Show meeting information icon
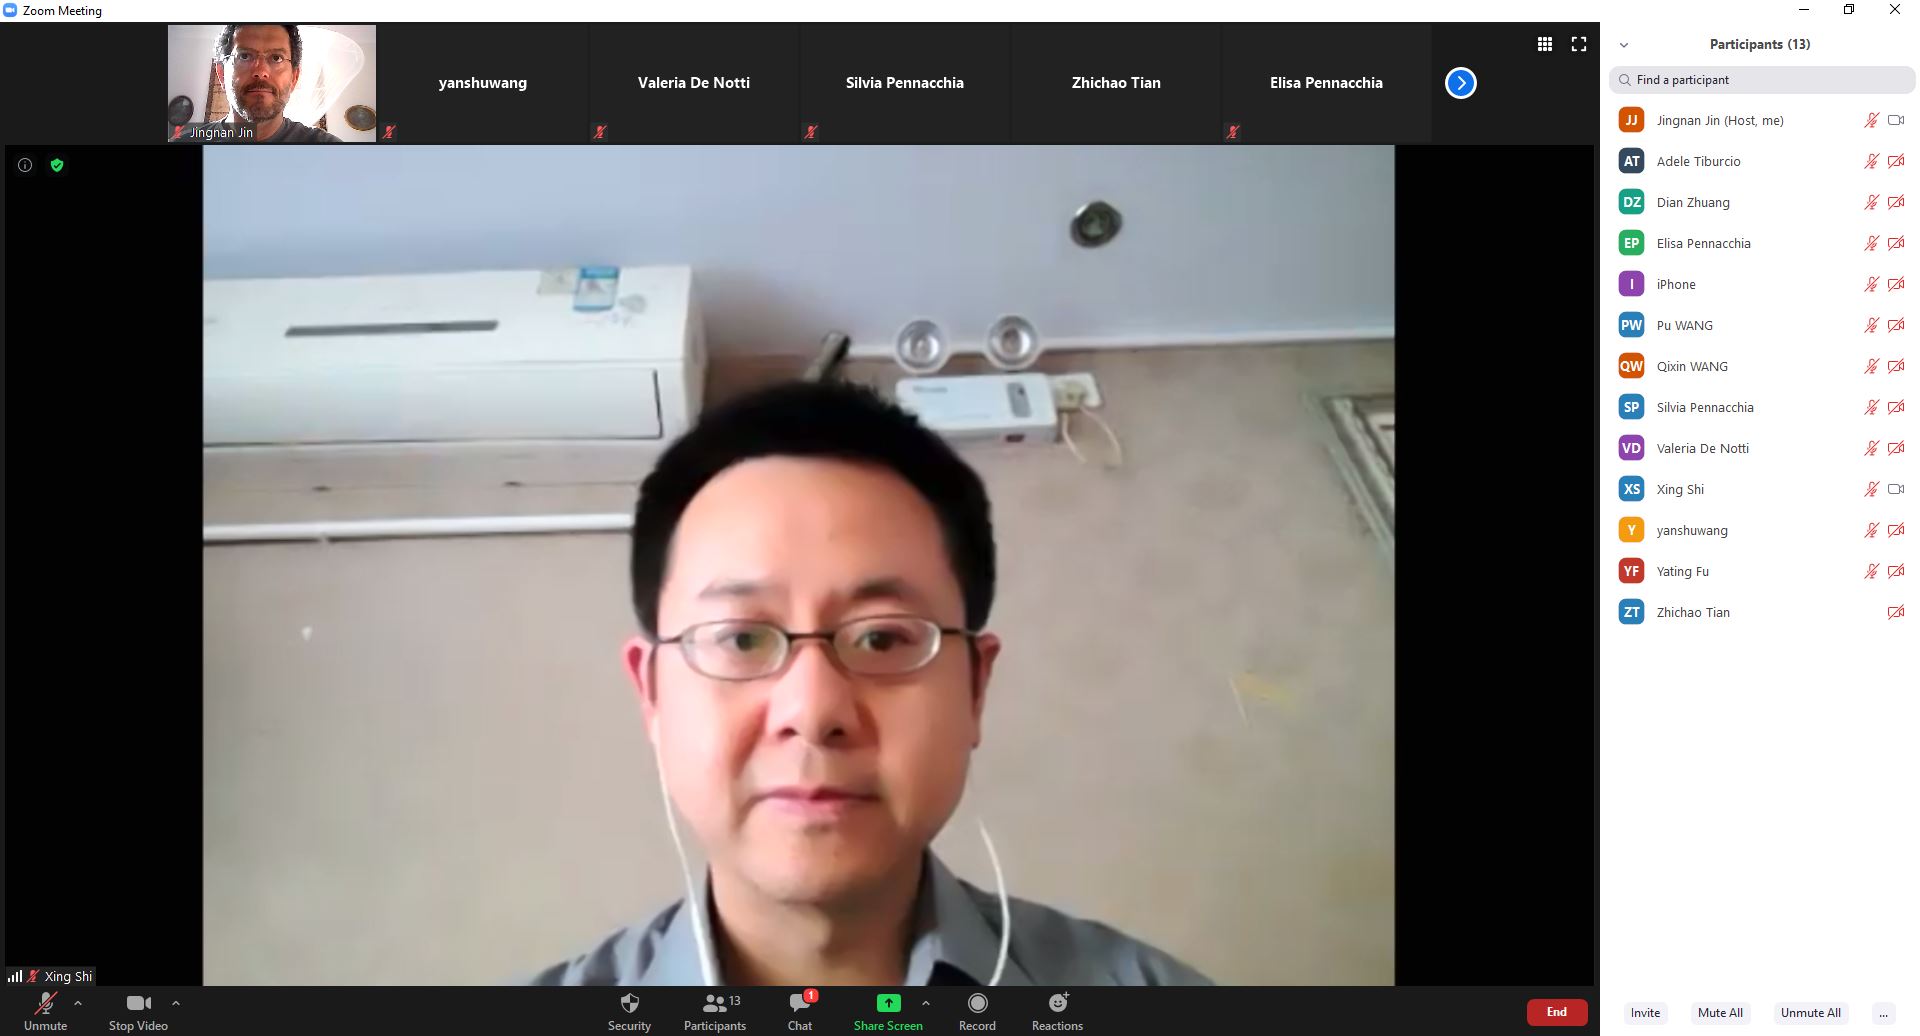Screen dimensions: 1920x1036 (x=25, y=165)
